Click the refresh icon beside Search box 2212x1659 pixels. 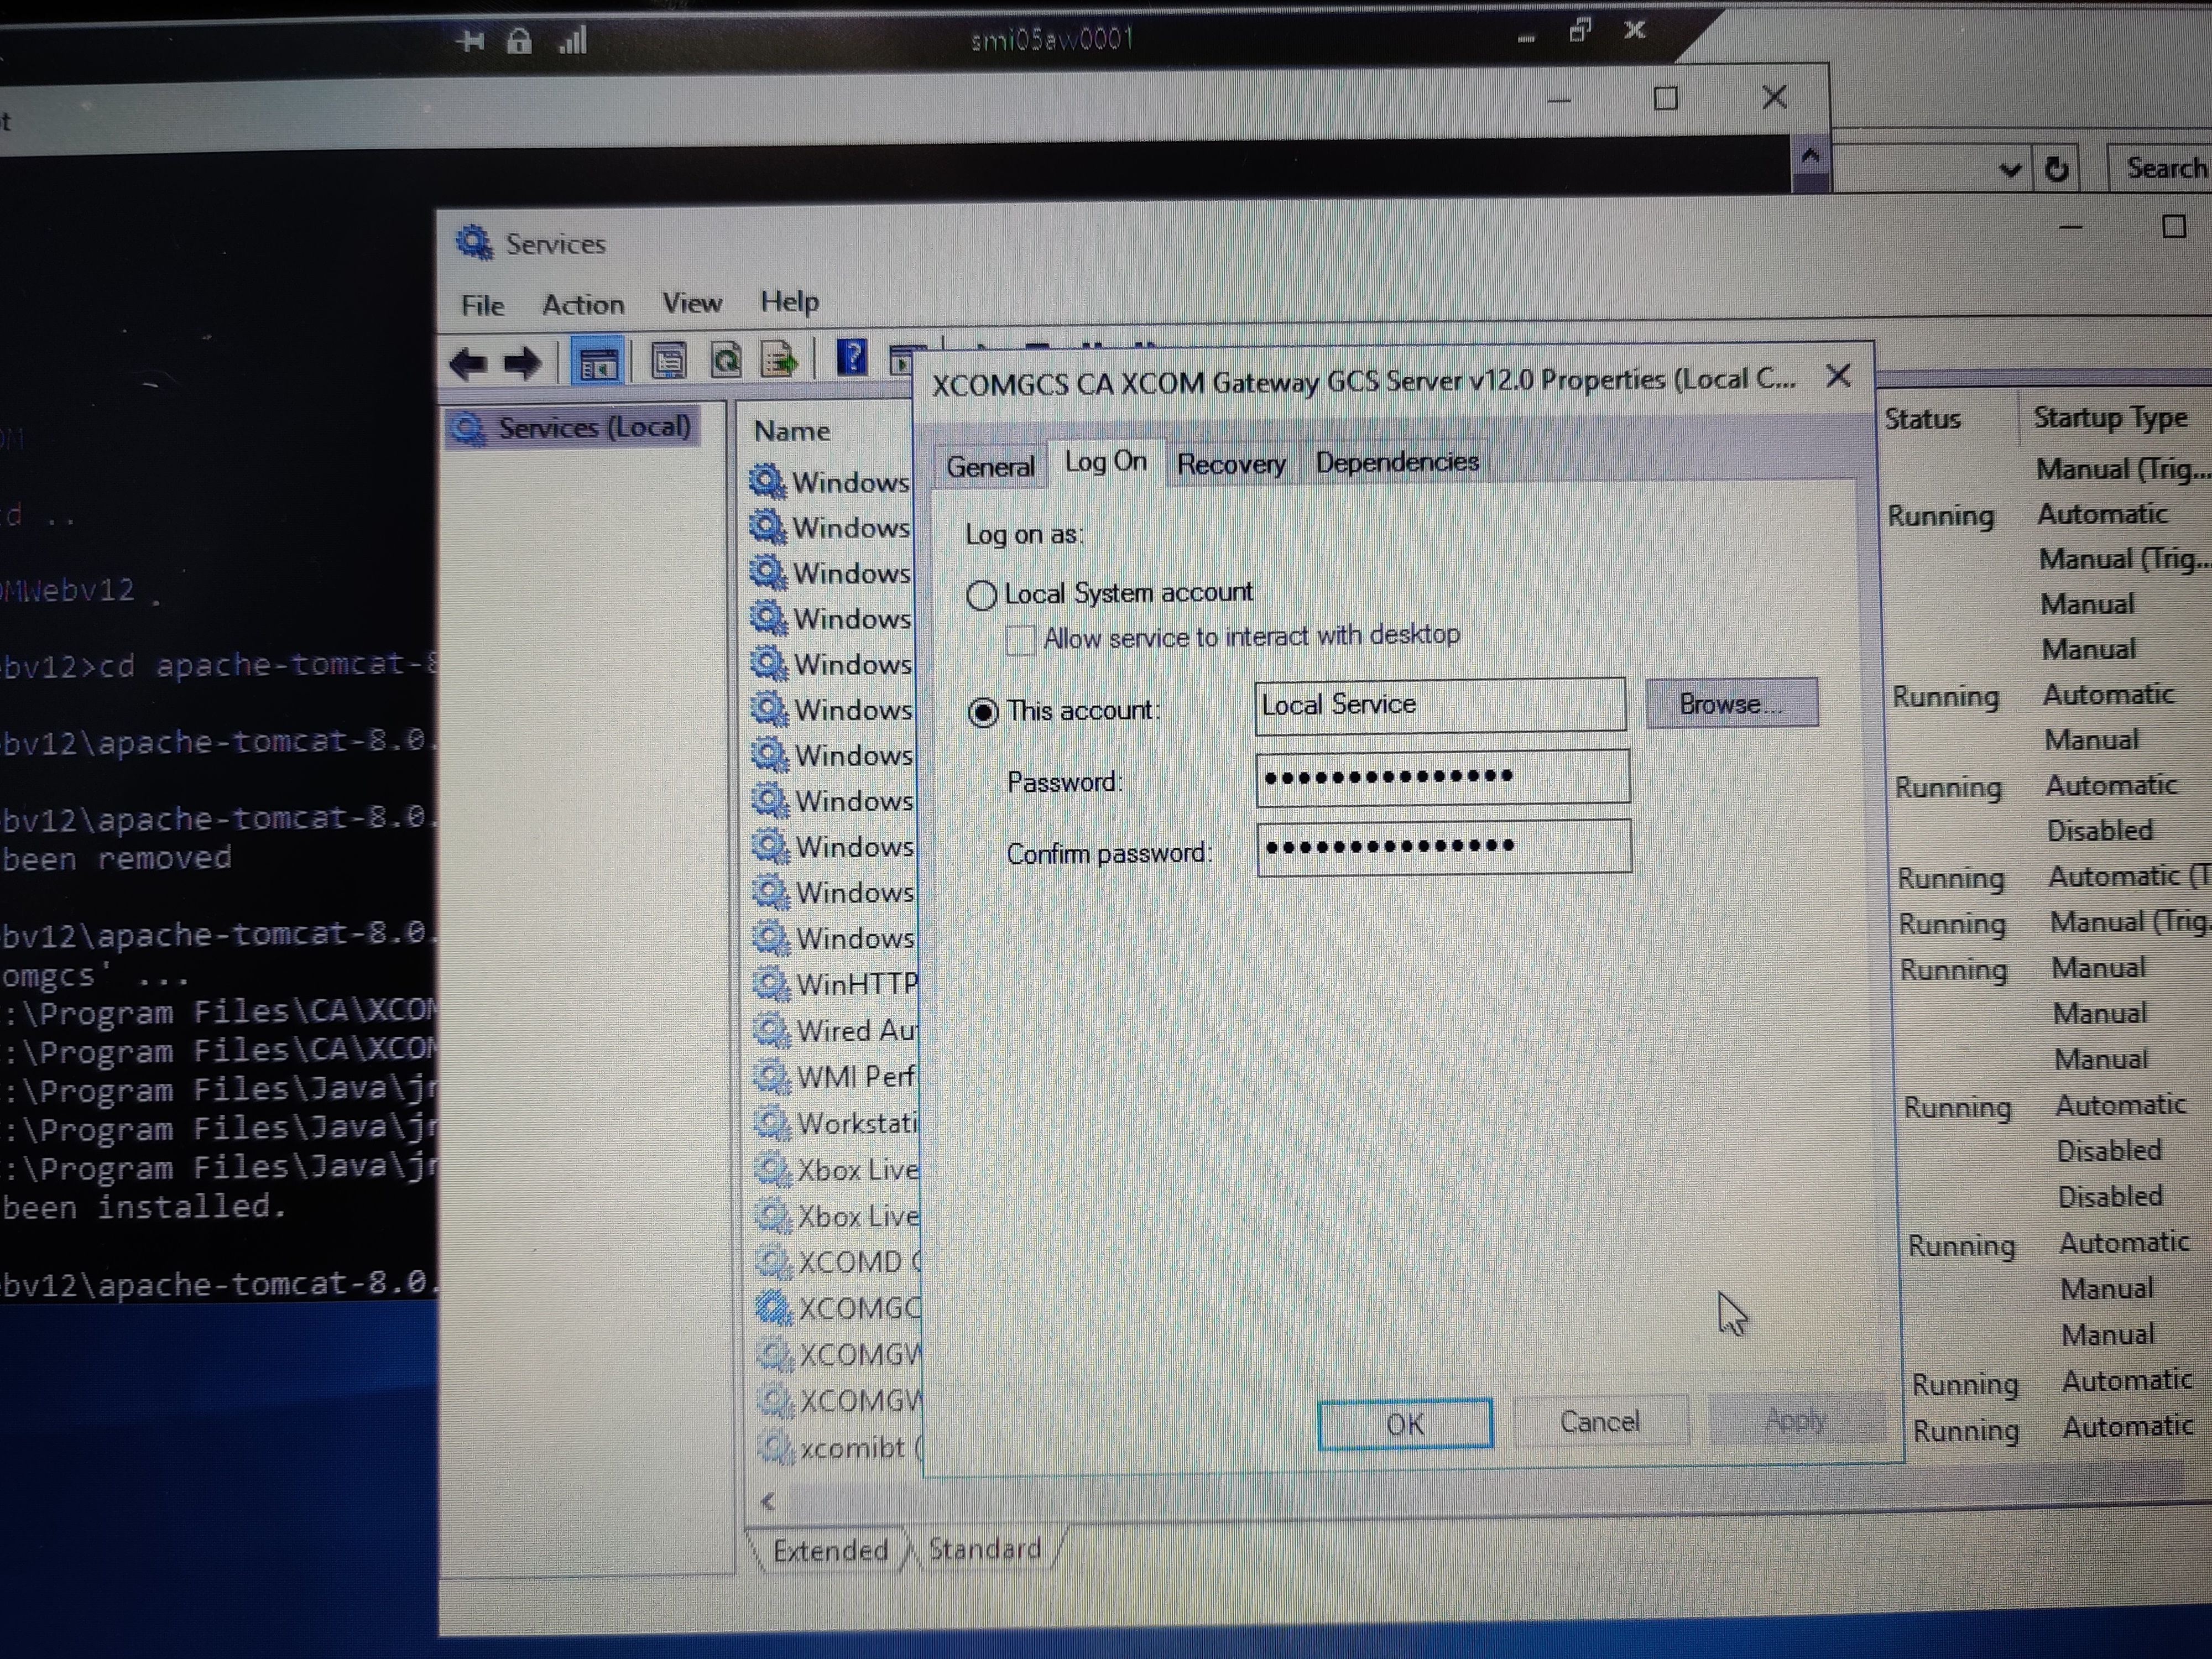[x=2057, y=169]
